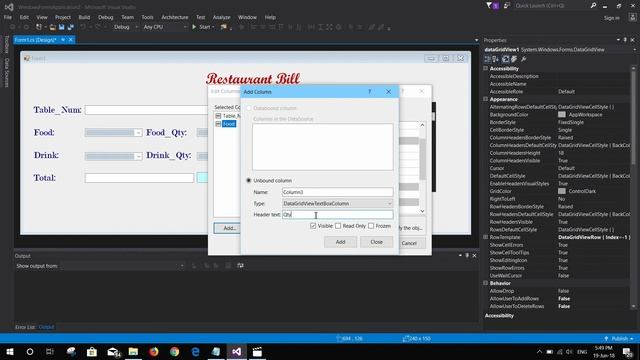Open the Drink combo box on the form
Image resolution: width=640 pixels, height=360 pixels.
click(x=113, y=156)
